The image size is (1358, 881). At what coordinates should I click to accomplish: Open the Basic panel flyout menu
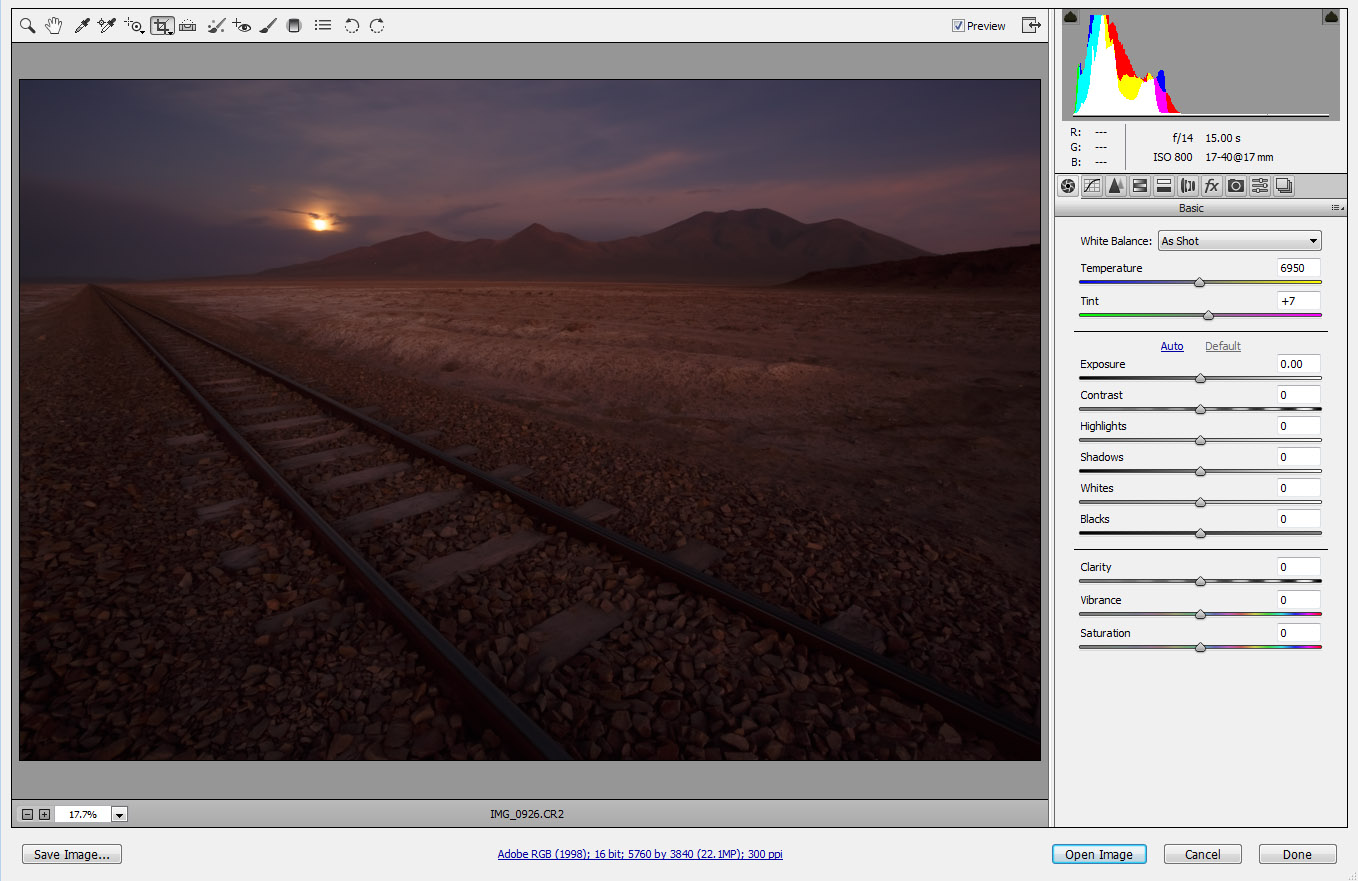1337,208
